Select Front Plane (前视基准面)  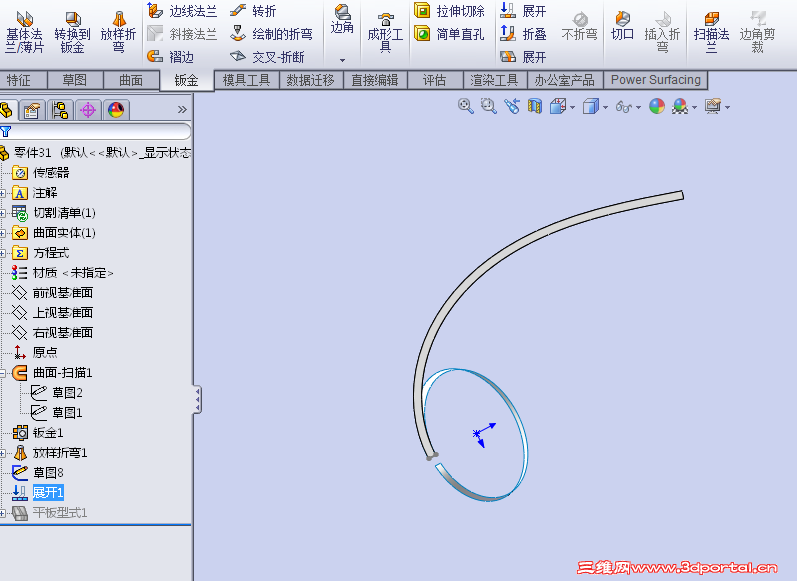[53, 293]
